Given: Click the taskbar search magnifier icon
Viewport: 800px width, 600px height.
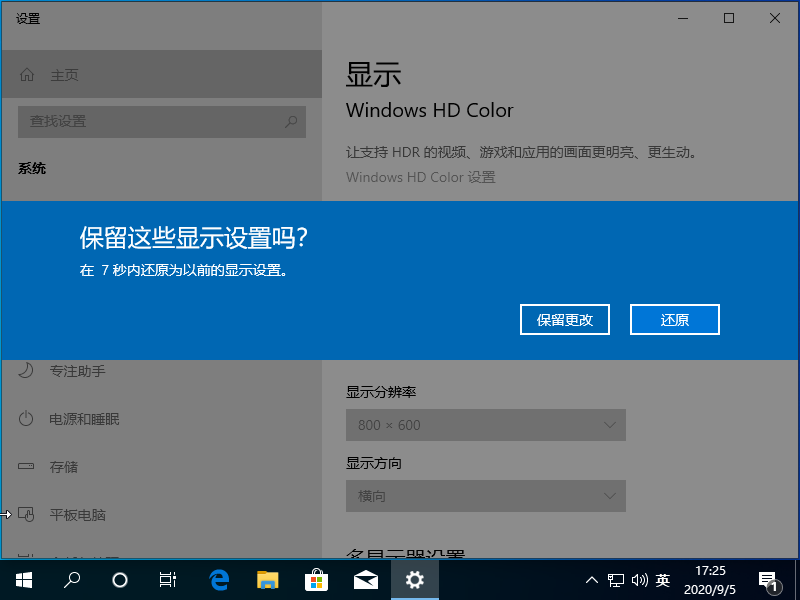Looking at the screenshot, I should click(72, 579).
